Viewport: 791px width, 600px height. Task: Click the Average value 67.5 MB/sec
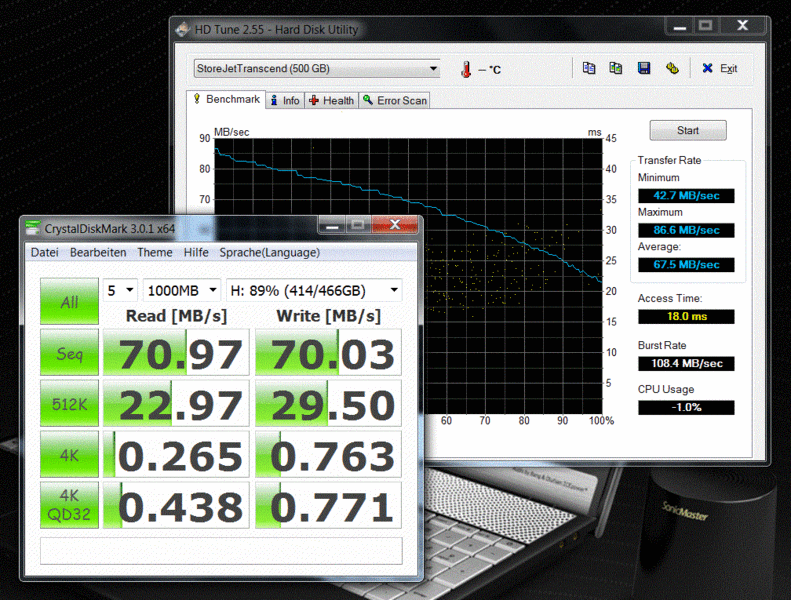[686, 264]
